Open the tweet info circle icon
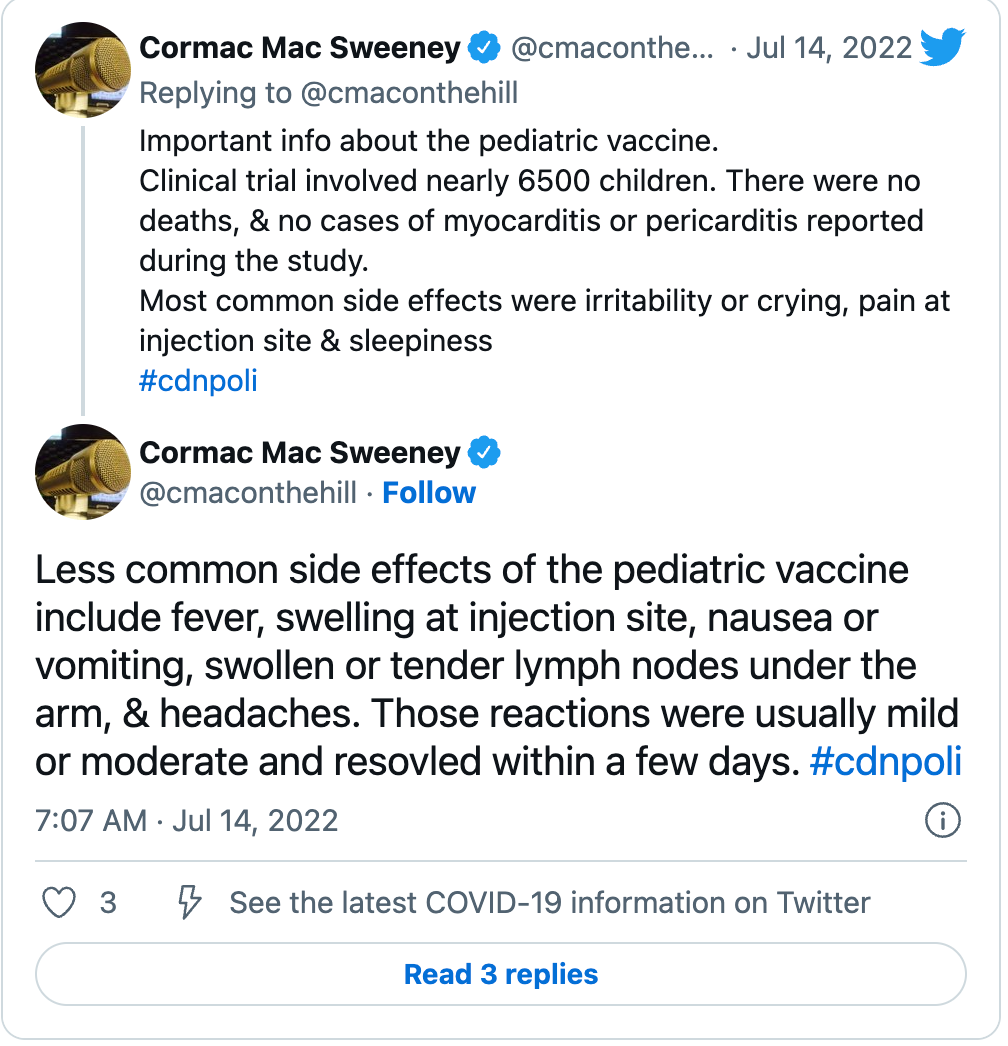Screen dimensions: 1008x1046 point(942,821)
